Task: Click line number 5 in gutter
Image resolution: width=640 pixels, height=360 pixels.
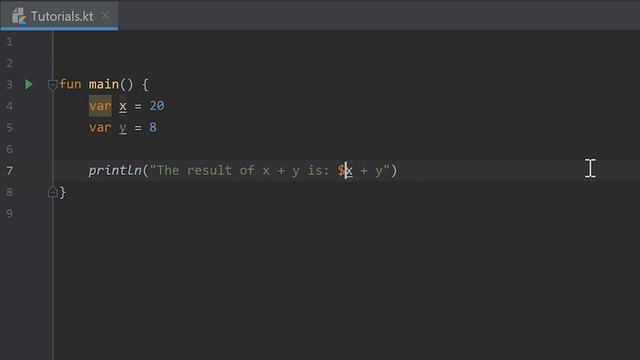Action: pyautogui.click(x=9, y=127)
